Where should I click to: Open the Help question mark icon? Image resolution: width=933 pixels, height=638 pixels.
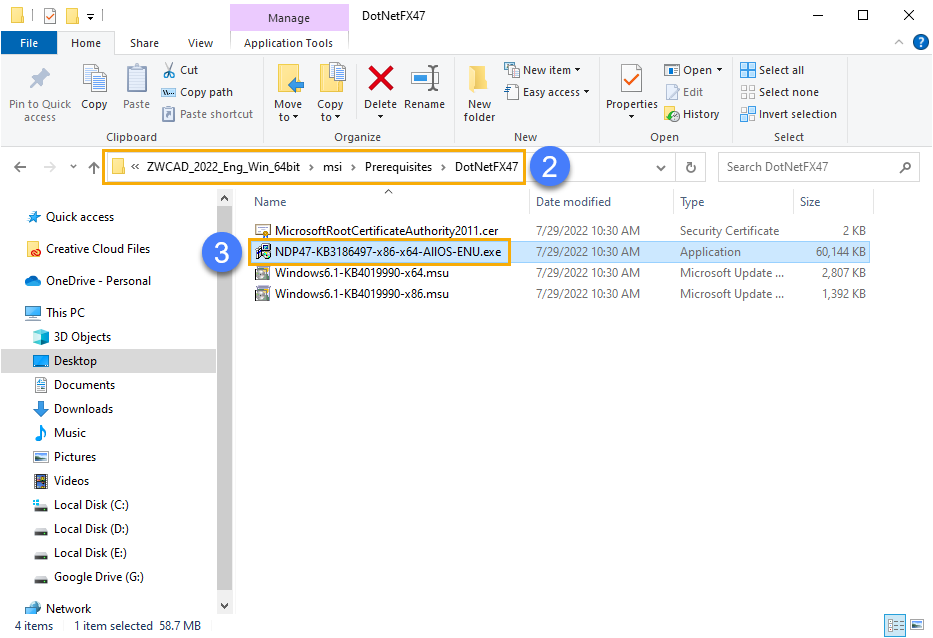[921, 42]
